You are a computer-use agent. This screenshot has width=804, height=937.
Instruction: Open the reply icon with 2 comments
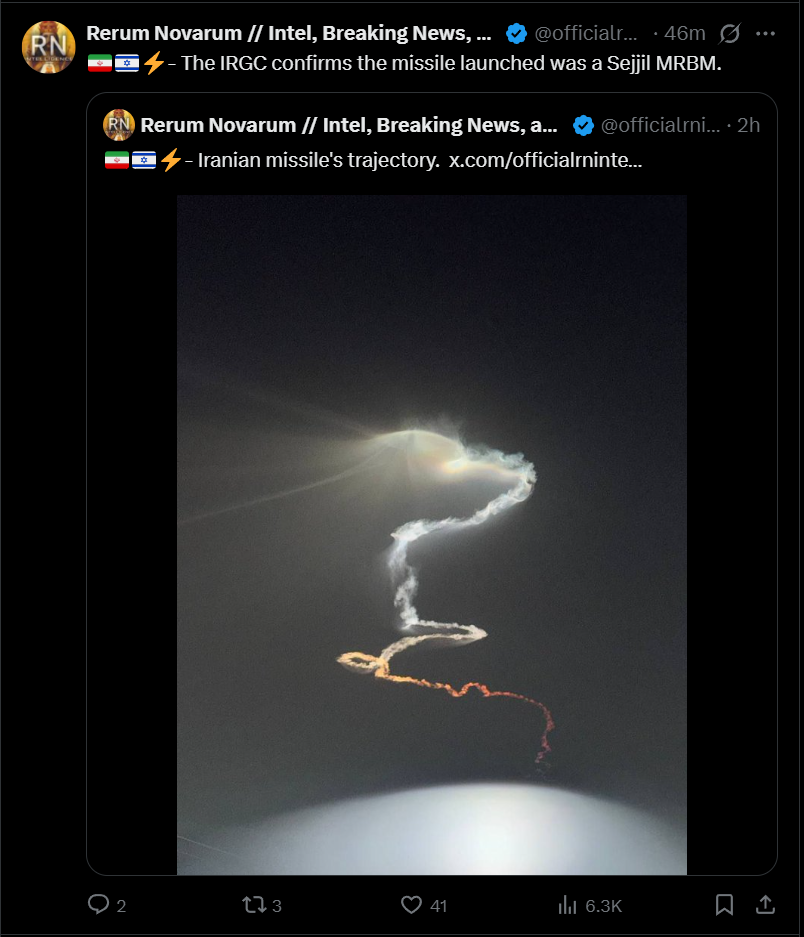pyautogui.click(x=99, y=904)
